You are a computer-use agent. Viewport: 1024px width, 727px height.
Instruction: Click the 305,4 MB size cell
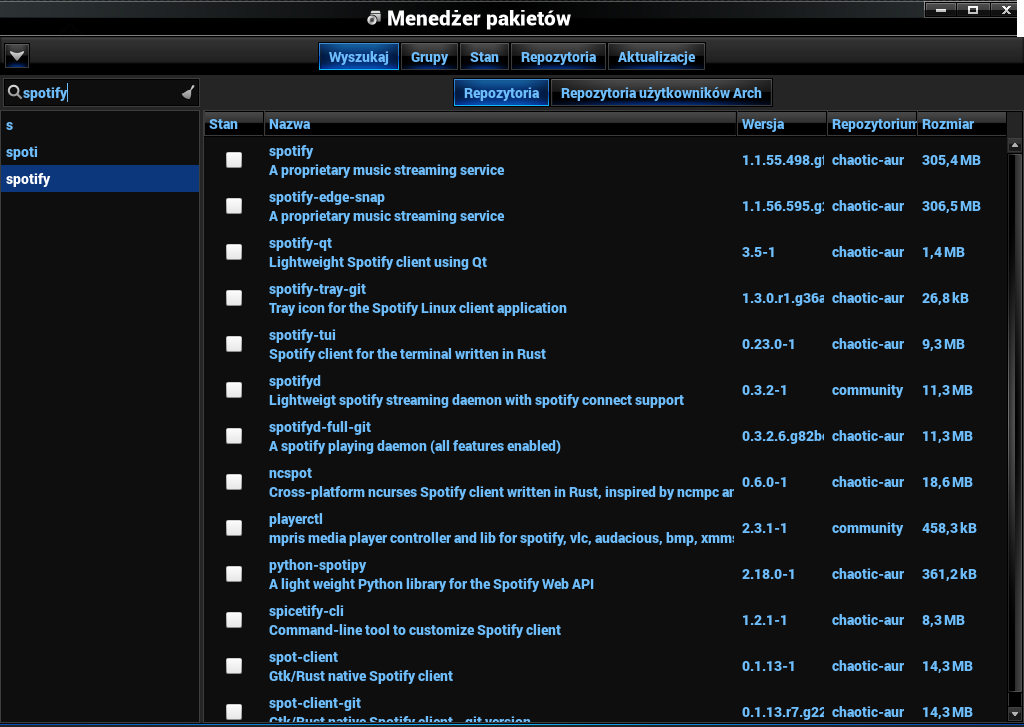(951, 160)
